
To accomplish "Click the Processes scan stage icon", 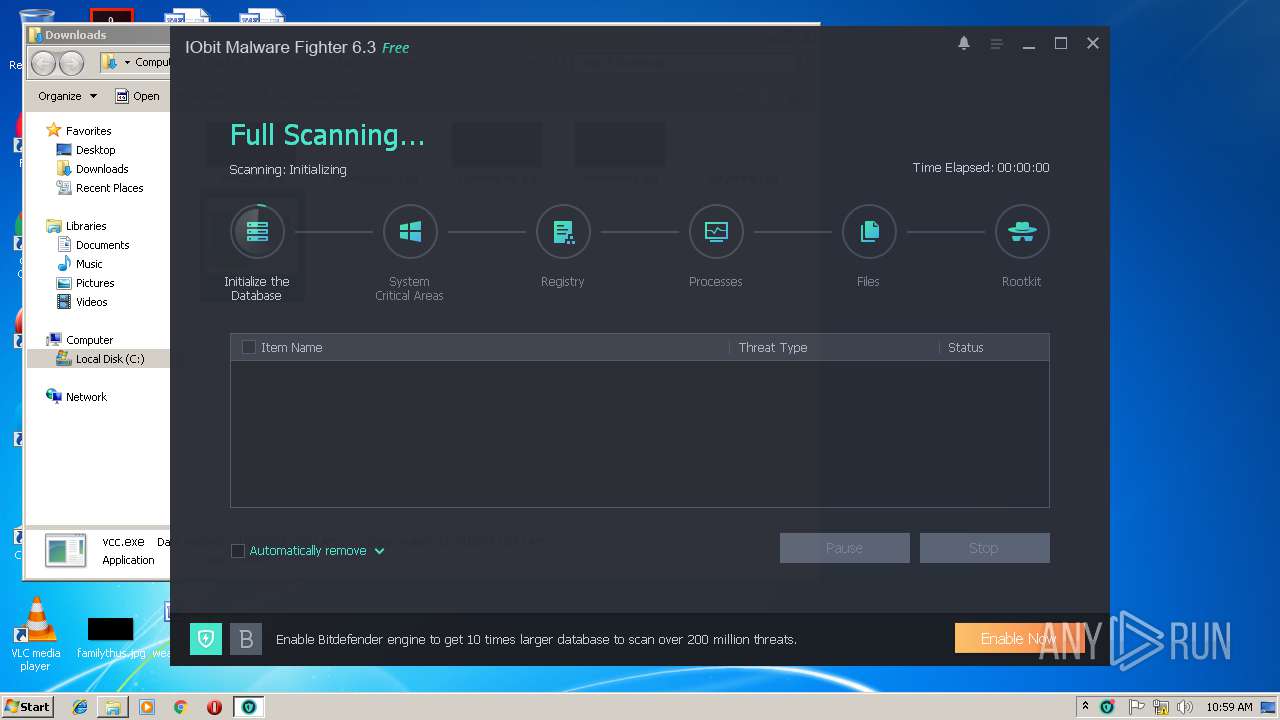I will 716,231.
